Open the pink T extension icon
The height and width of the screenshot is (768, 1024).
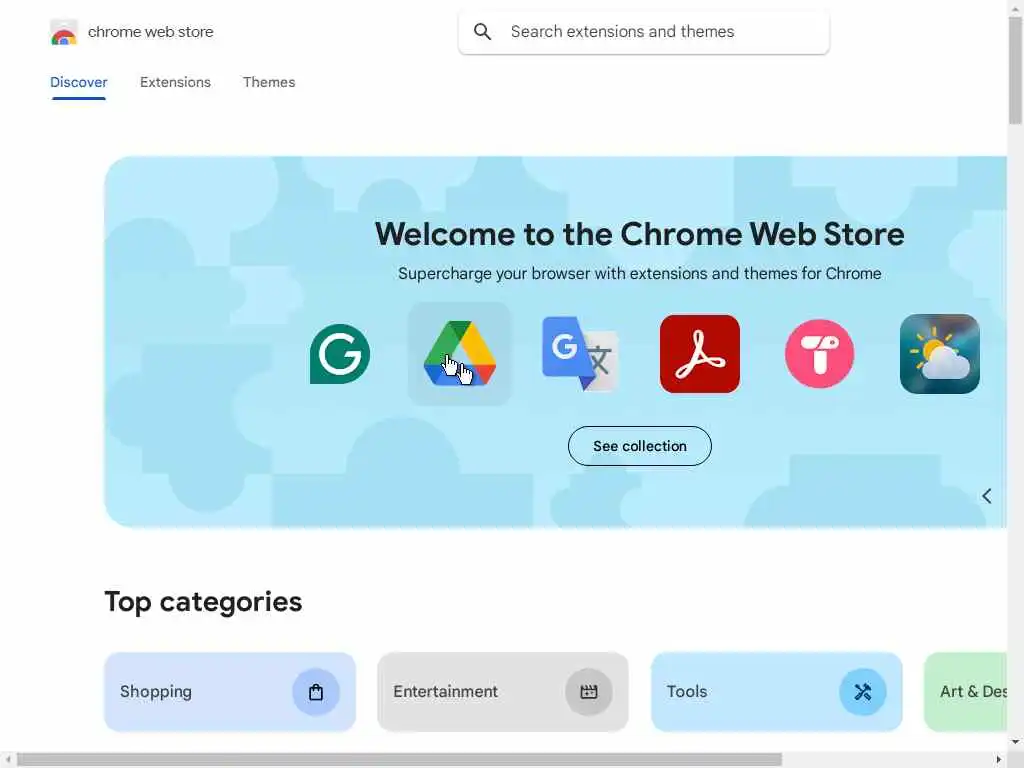pyautogui.click(x=819, y=353)
